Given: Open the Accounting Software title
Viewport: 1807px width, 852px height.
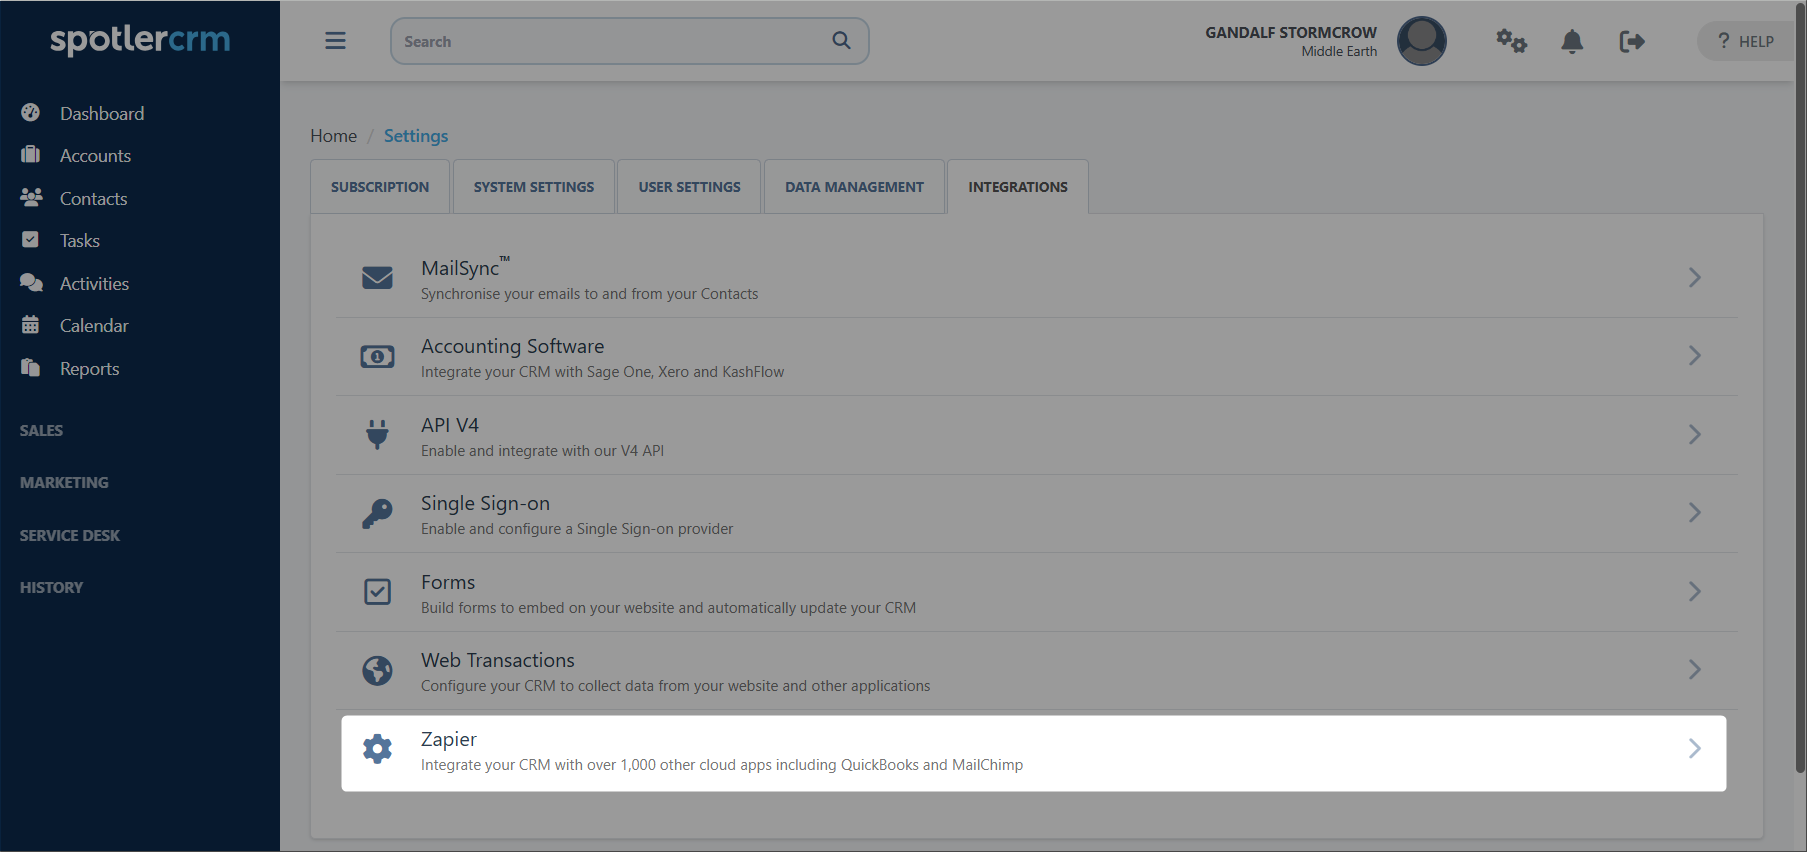Looking at the screenshot, I should click(x=512, y=346).
